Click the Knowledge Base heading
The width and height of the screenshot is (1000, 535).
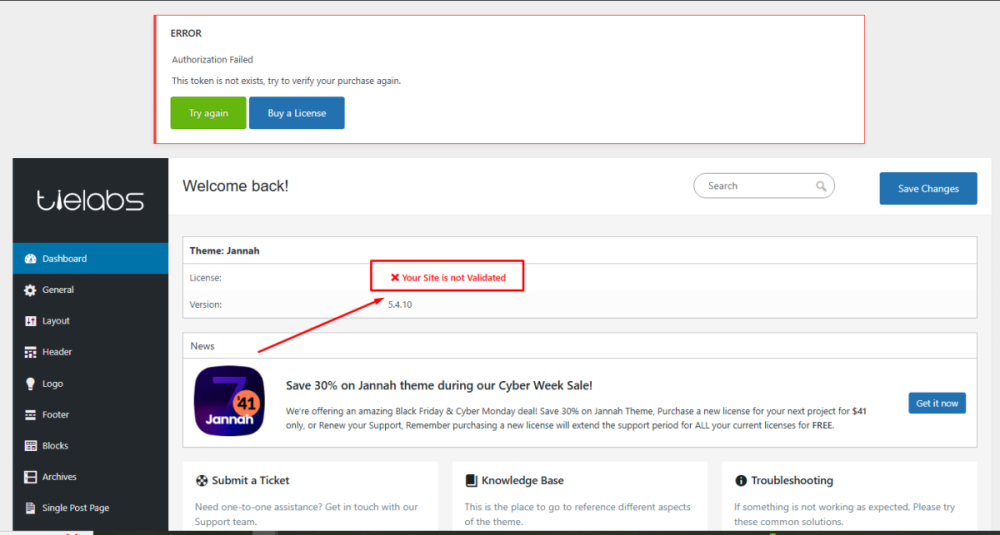pyautogui.click(x=522, y=480)
